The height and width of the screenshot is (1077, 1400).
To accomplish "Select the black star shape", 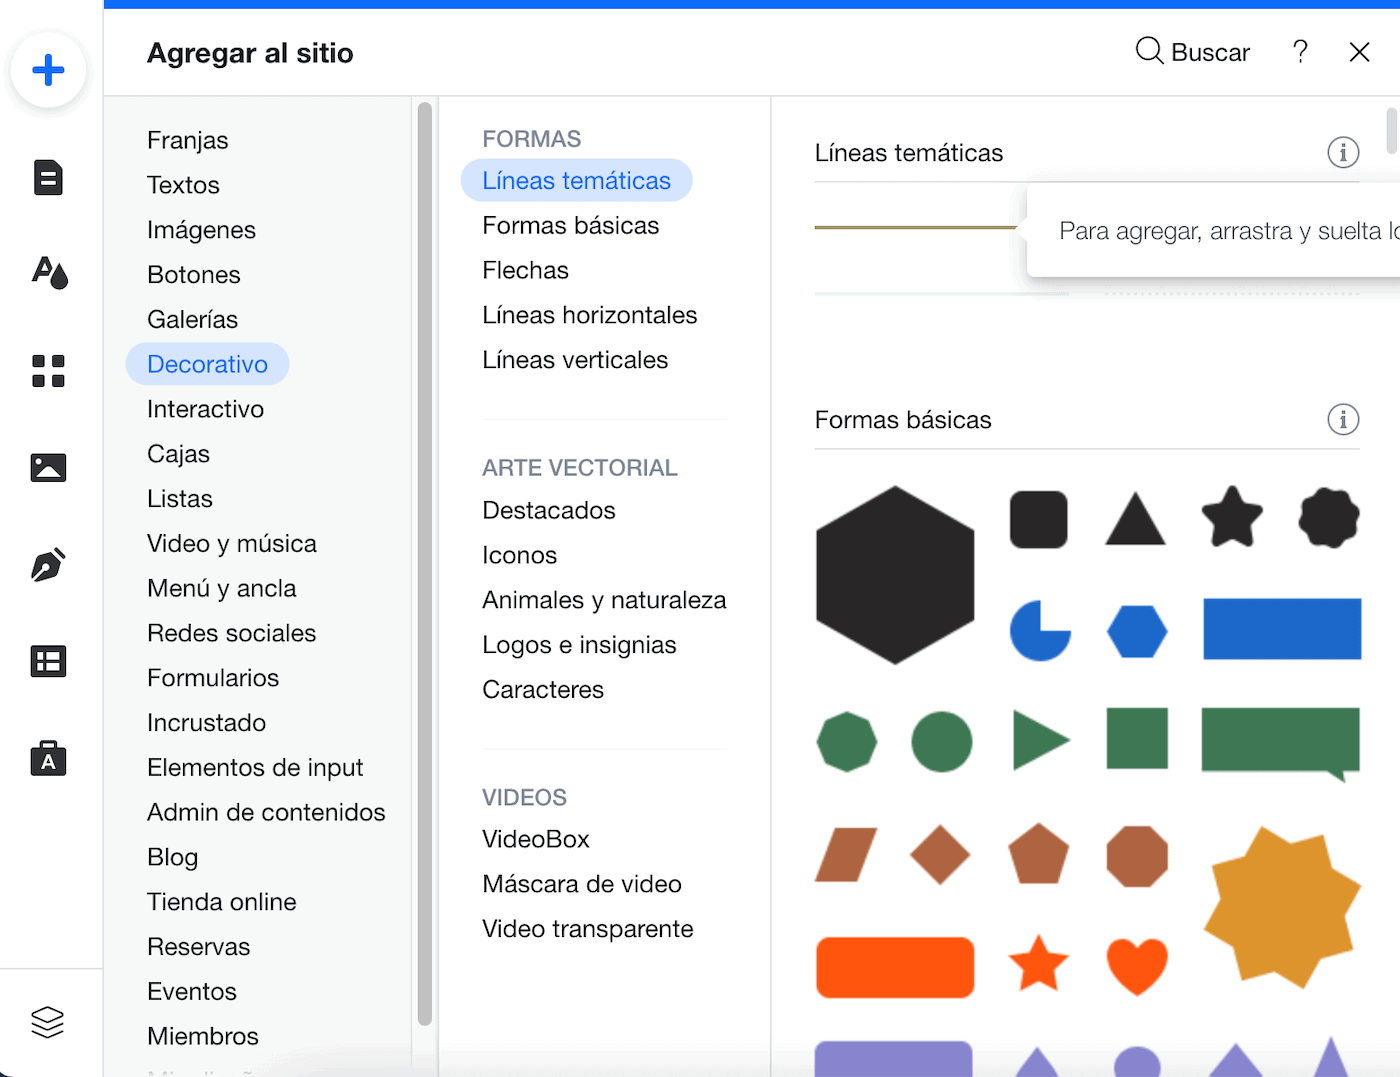I will (x=1232, y=516).
